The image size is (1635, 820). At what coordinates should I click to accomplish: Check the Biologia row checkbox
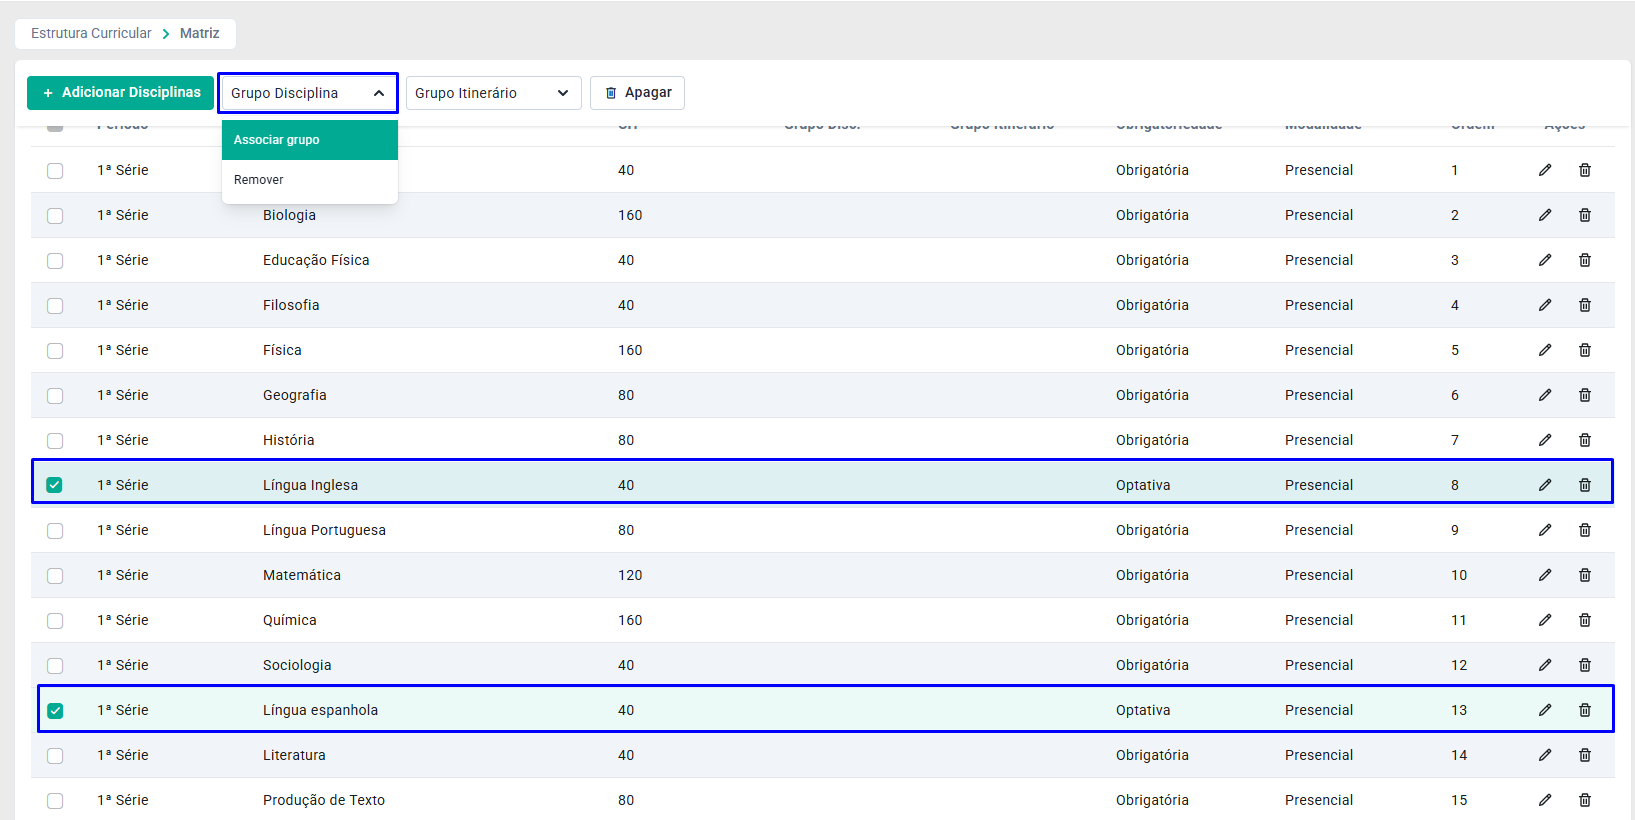pos(55,216)
